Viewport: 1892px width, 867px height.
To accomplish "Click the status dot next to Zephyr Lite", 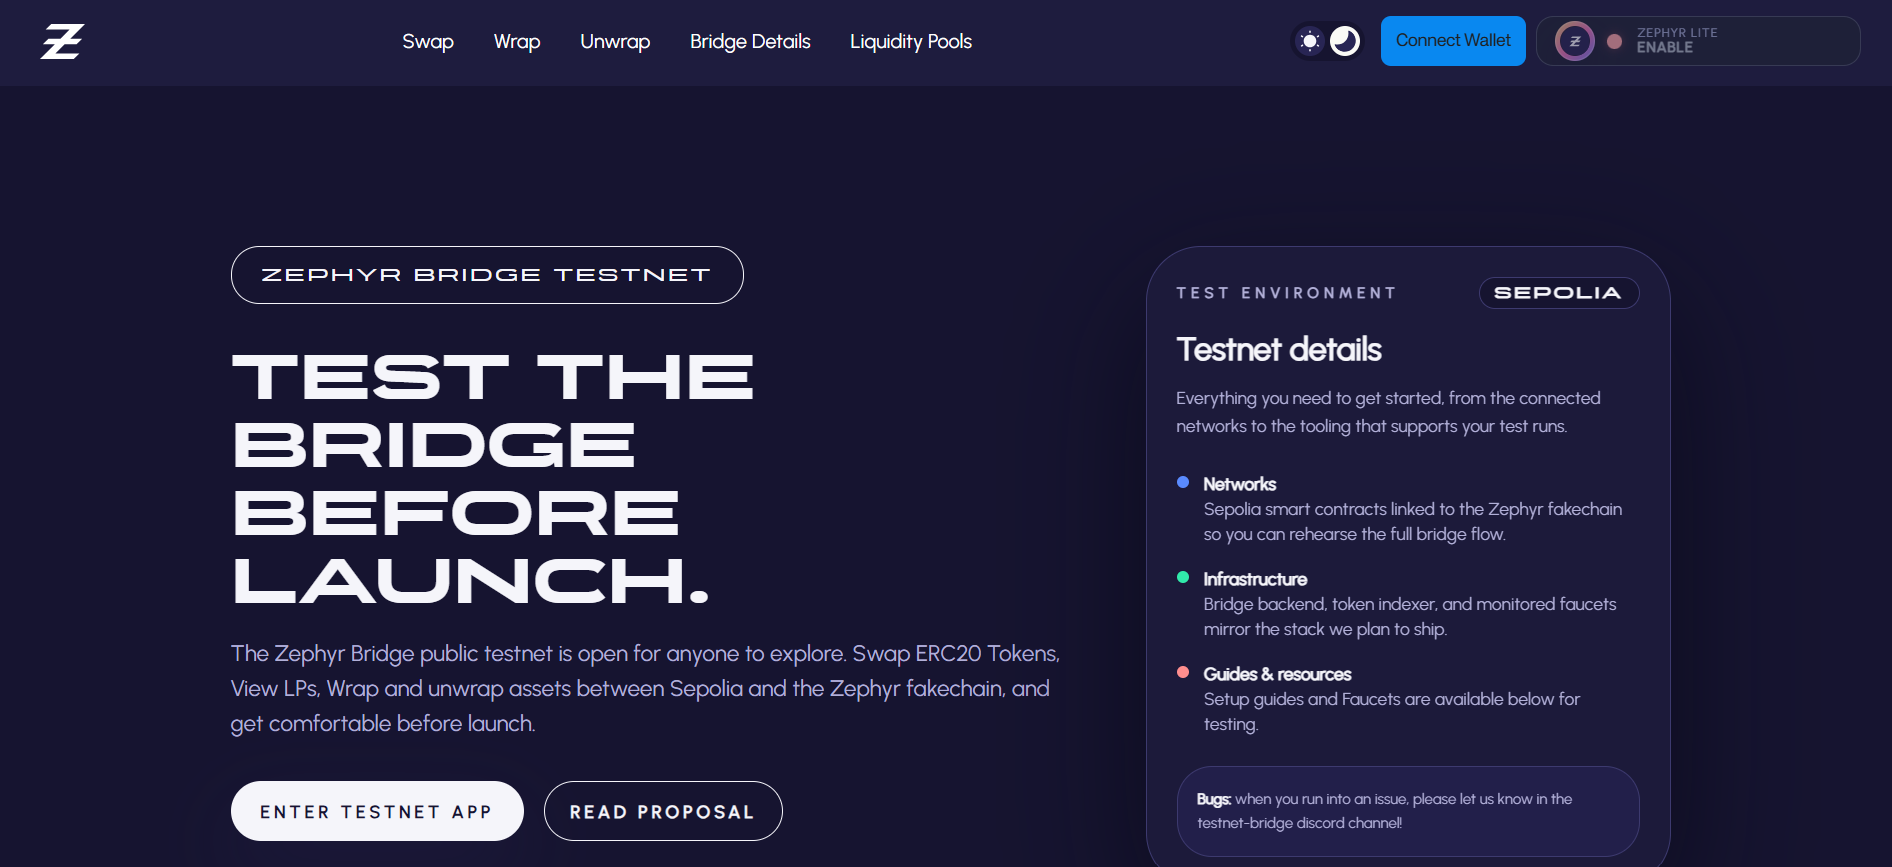I will click(1613, 41).
